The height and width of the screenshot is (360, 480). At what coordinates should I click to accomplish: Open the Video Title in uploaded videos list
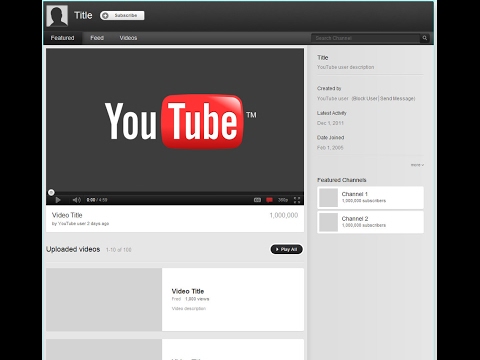[188, 291]
